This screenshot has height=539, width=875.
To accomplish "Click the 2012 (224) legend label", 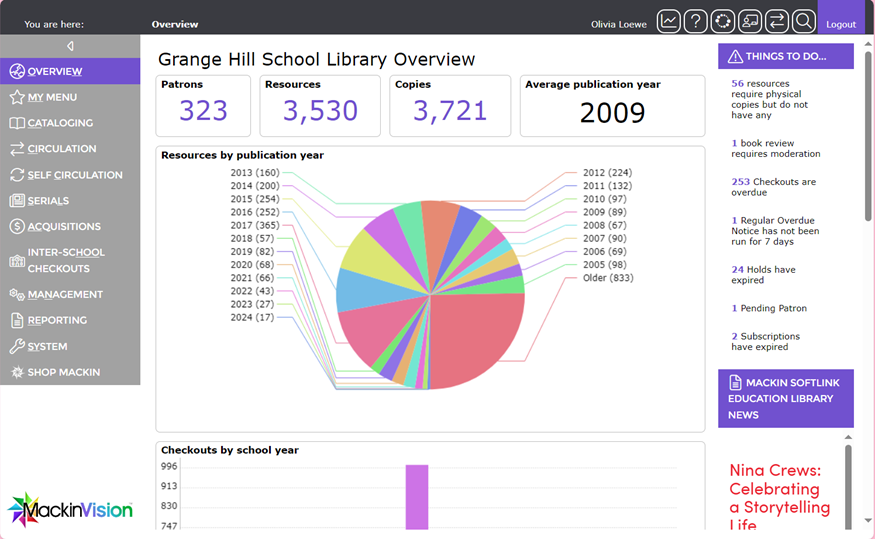I will pos(607,172).
